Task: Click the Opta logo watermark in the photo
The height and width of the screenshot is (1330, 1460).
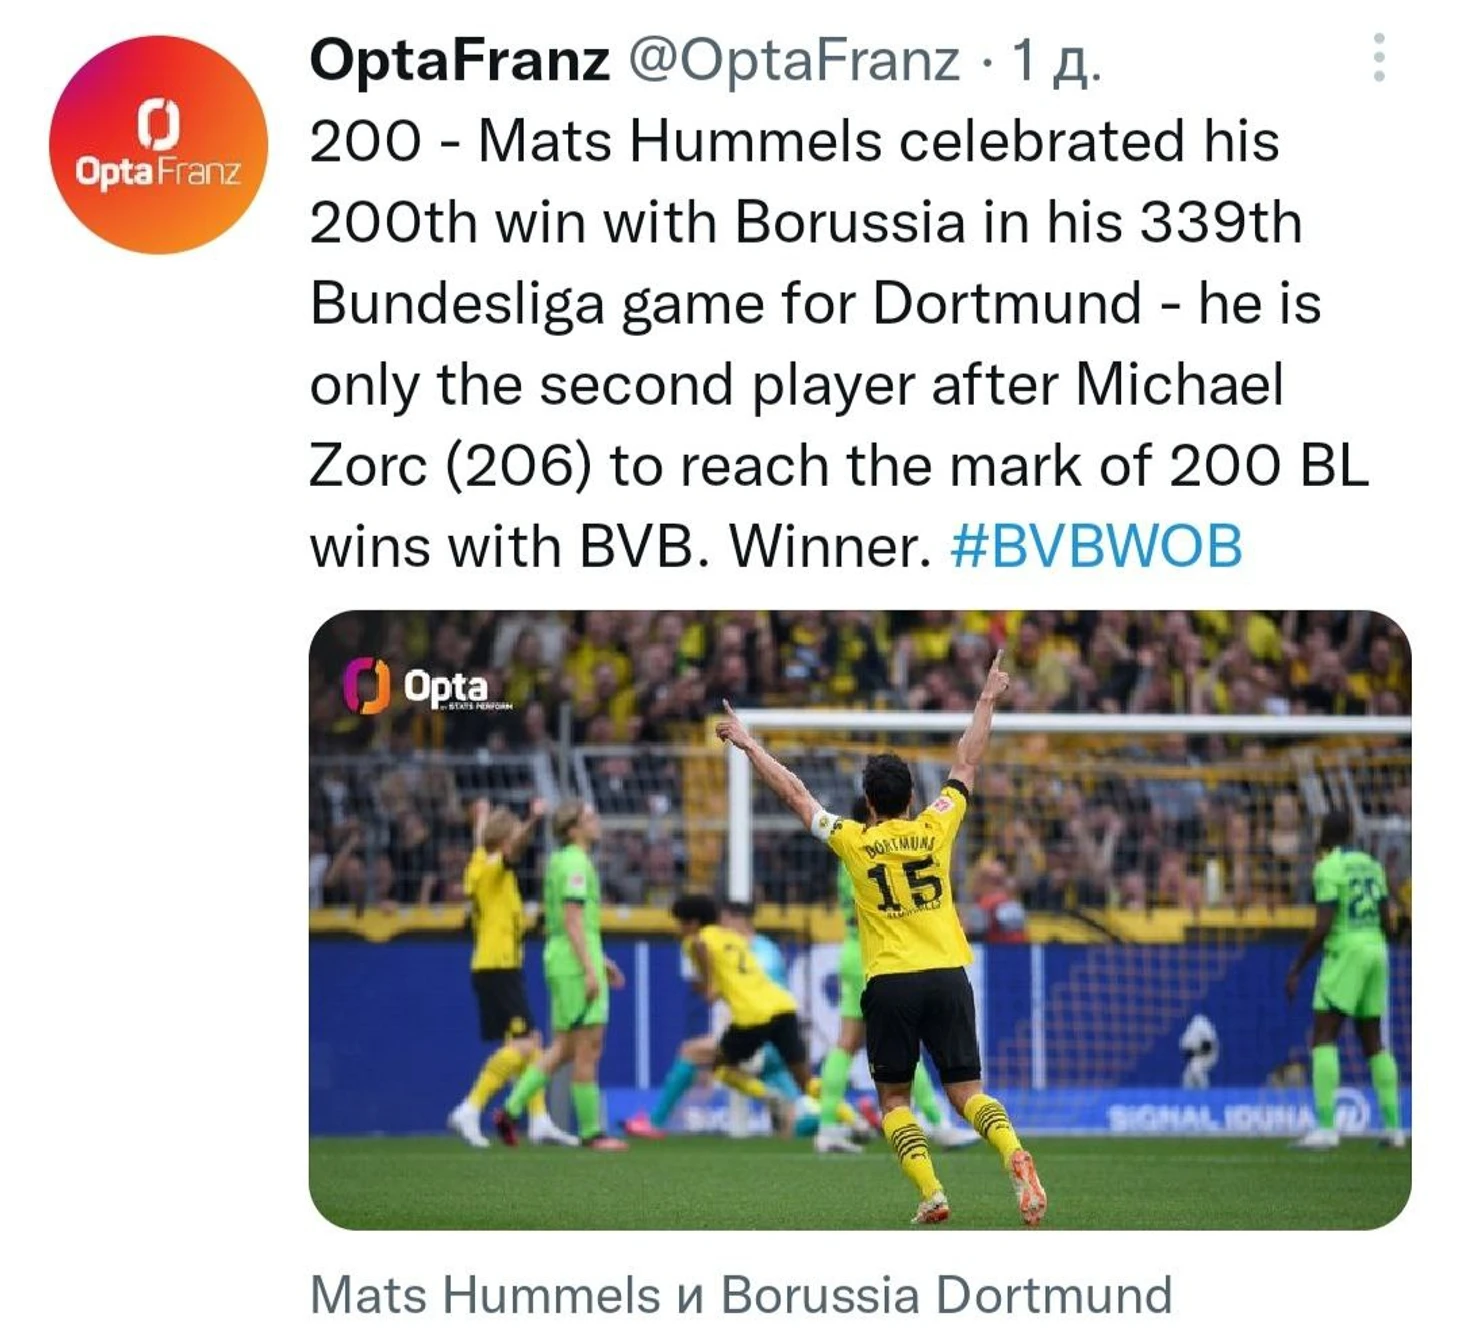Action: 427,686
